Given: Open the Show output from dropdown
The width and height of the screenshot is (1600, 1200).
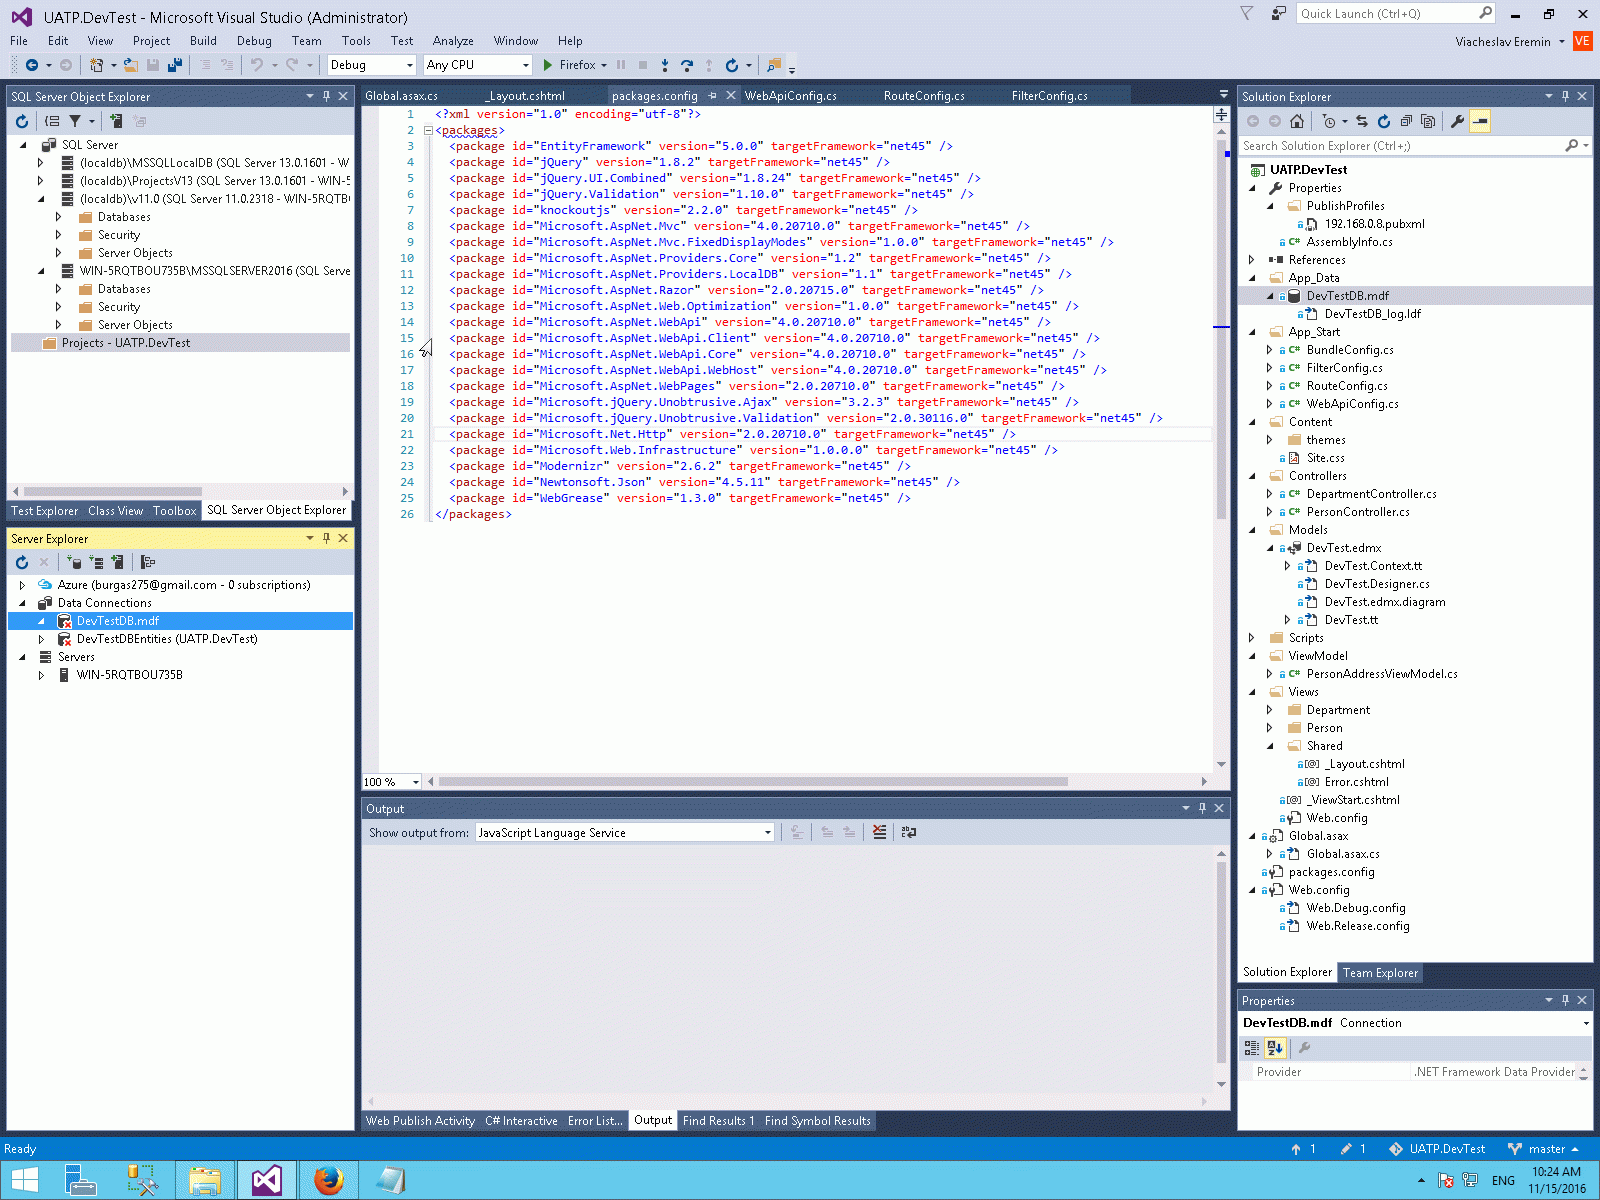Looking at the screenshot, I should tap(625, 832).
